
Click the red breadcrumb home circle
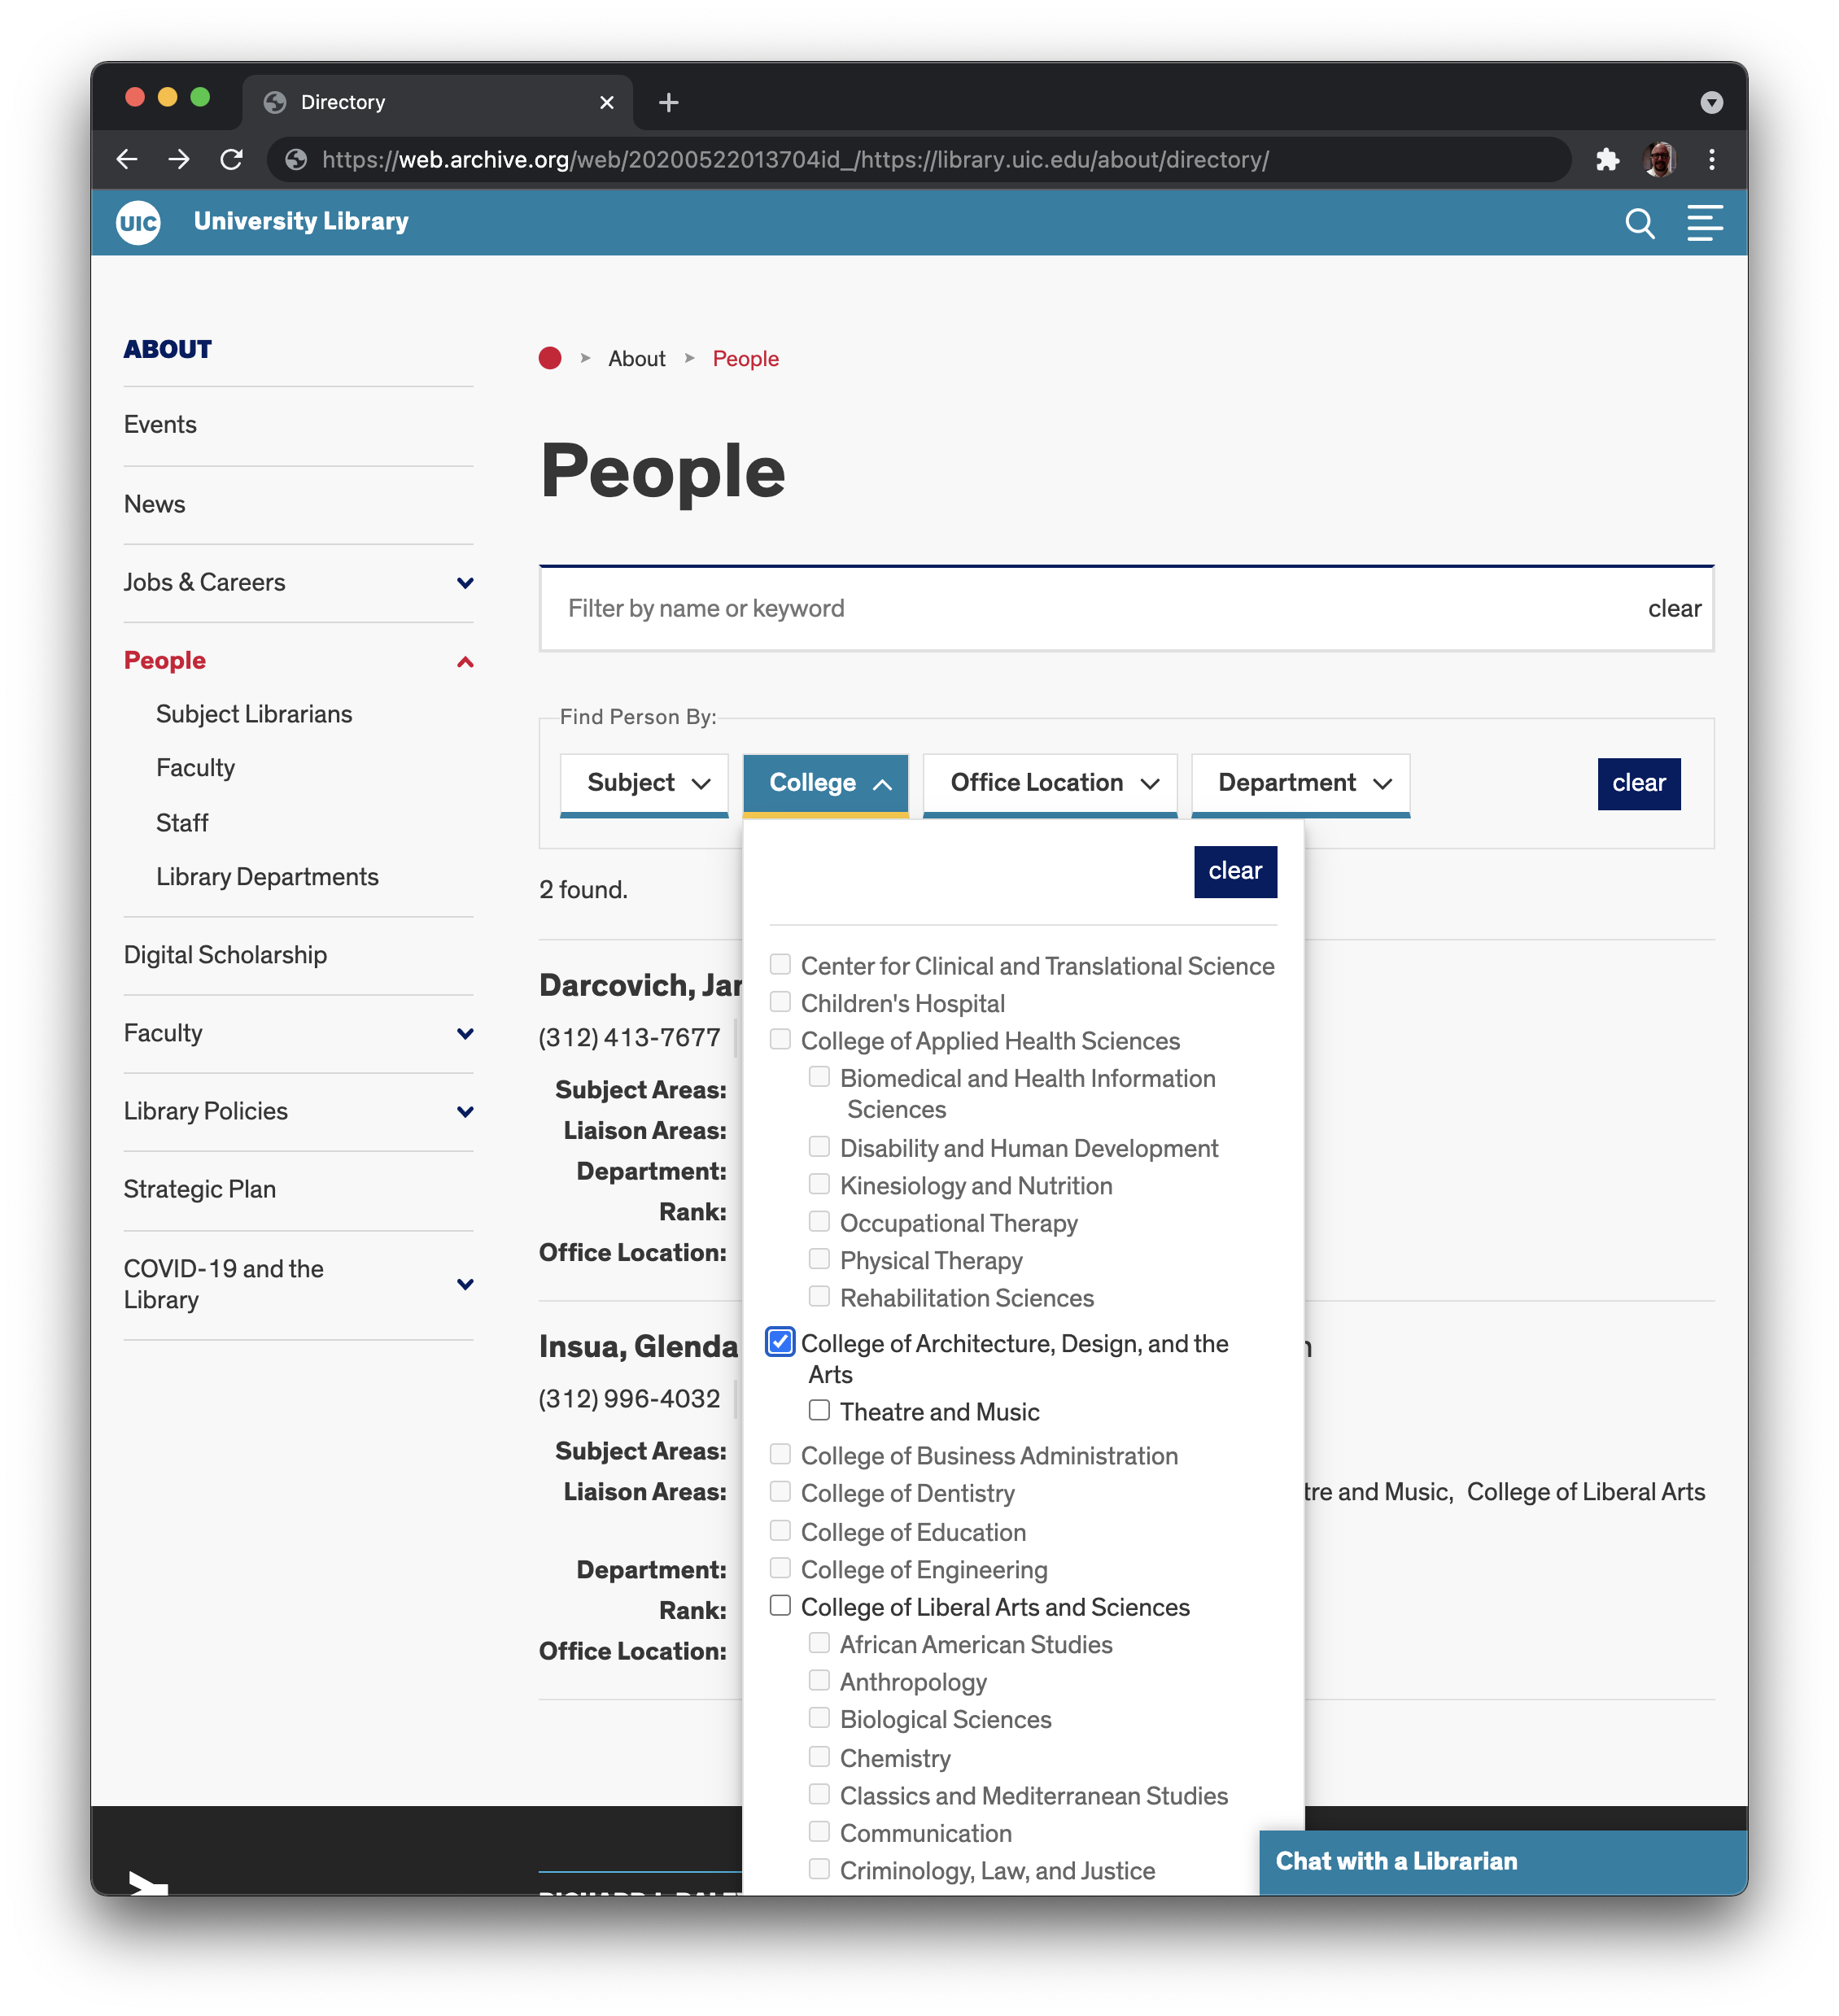click(x=550, y=358)
